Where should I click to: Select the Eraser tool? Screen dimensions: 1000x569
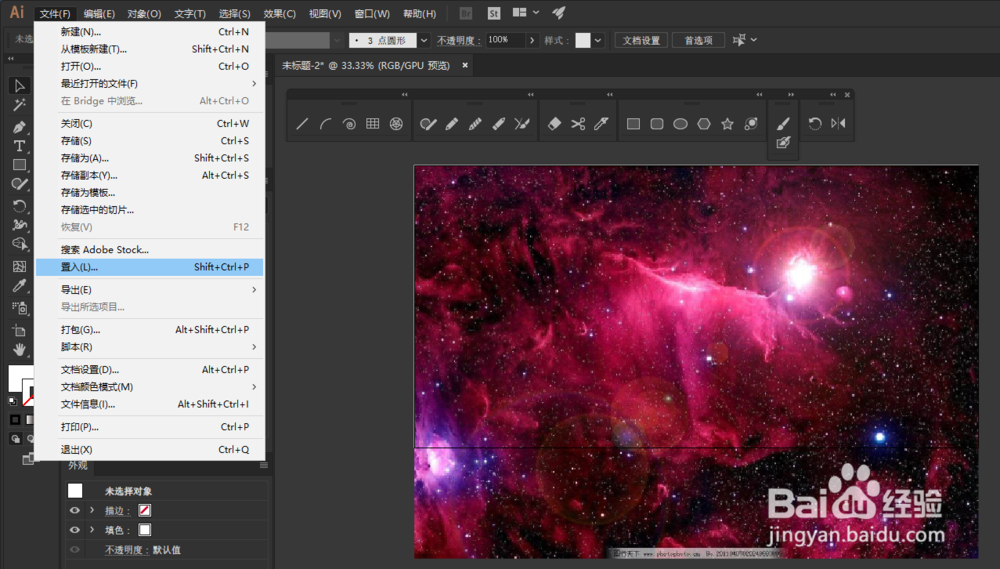(554, 124)
